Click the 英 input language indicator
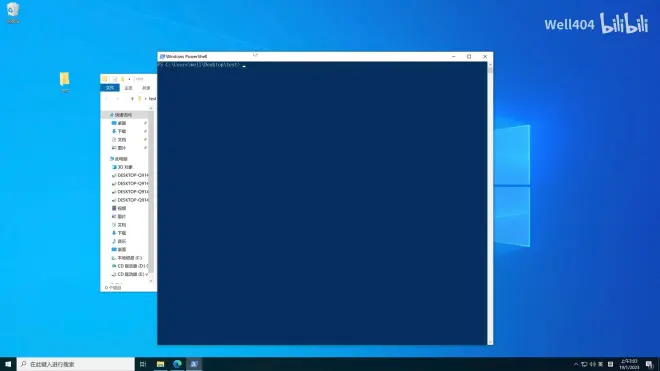 [601, 364]
